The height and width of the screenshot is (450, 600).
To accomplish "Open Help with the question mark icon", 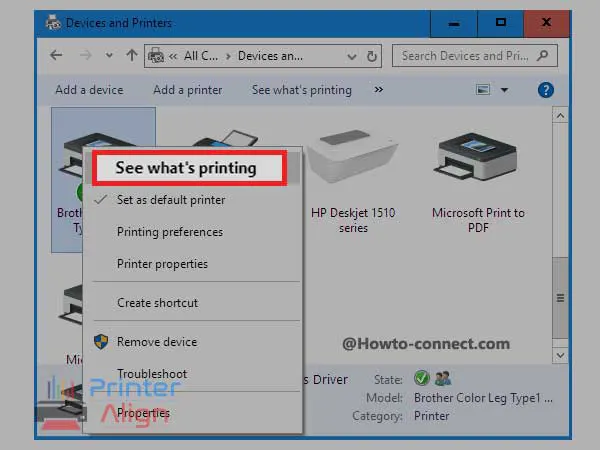I will (x=546, y=90).
